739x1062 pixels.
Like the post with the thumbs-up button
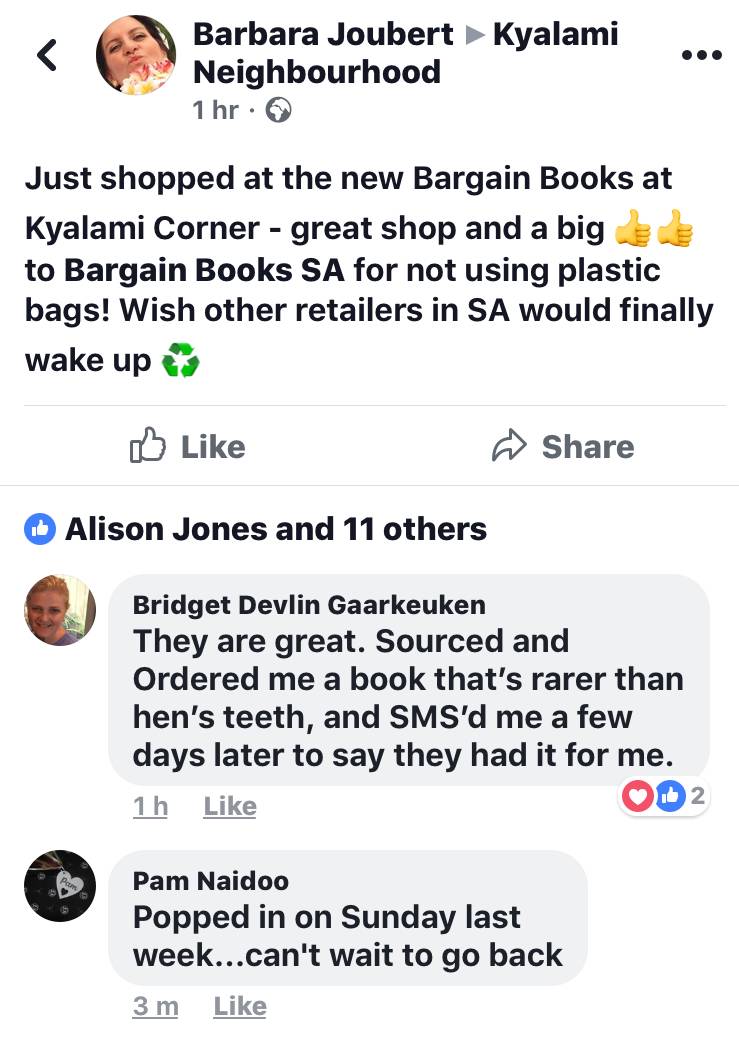point(188,446)
